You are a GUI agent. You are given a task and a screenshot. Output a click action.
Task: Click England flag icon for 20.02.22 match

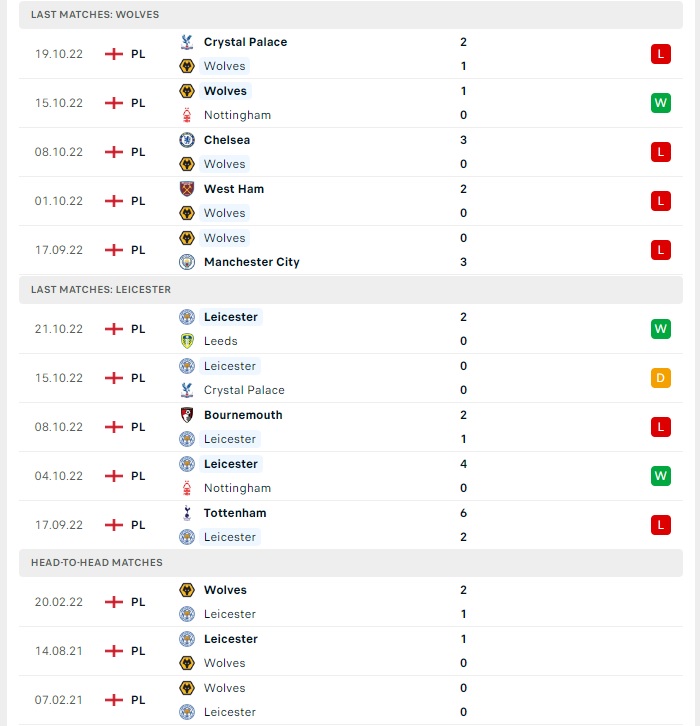tap(114, 602)
